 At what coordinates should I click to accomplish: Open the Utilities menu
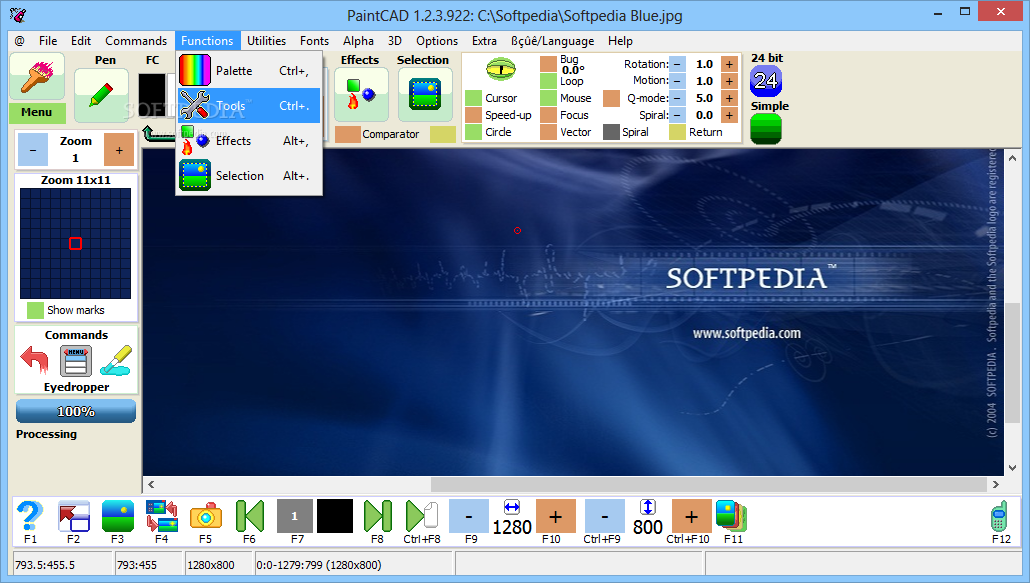click(x=266, y=41)
